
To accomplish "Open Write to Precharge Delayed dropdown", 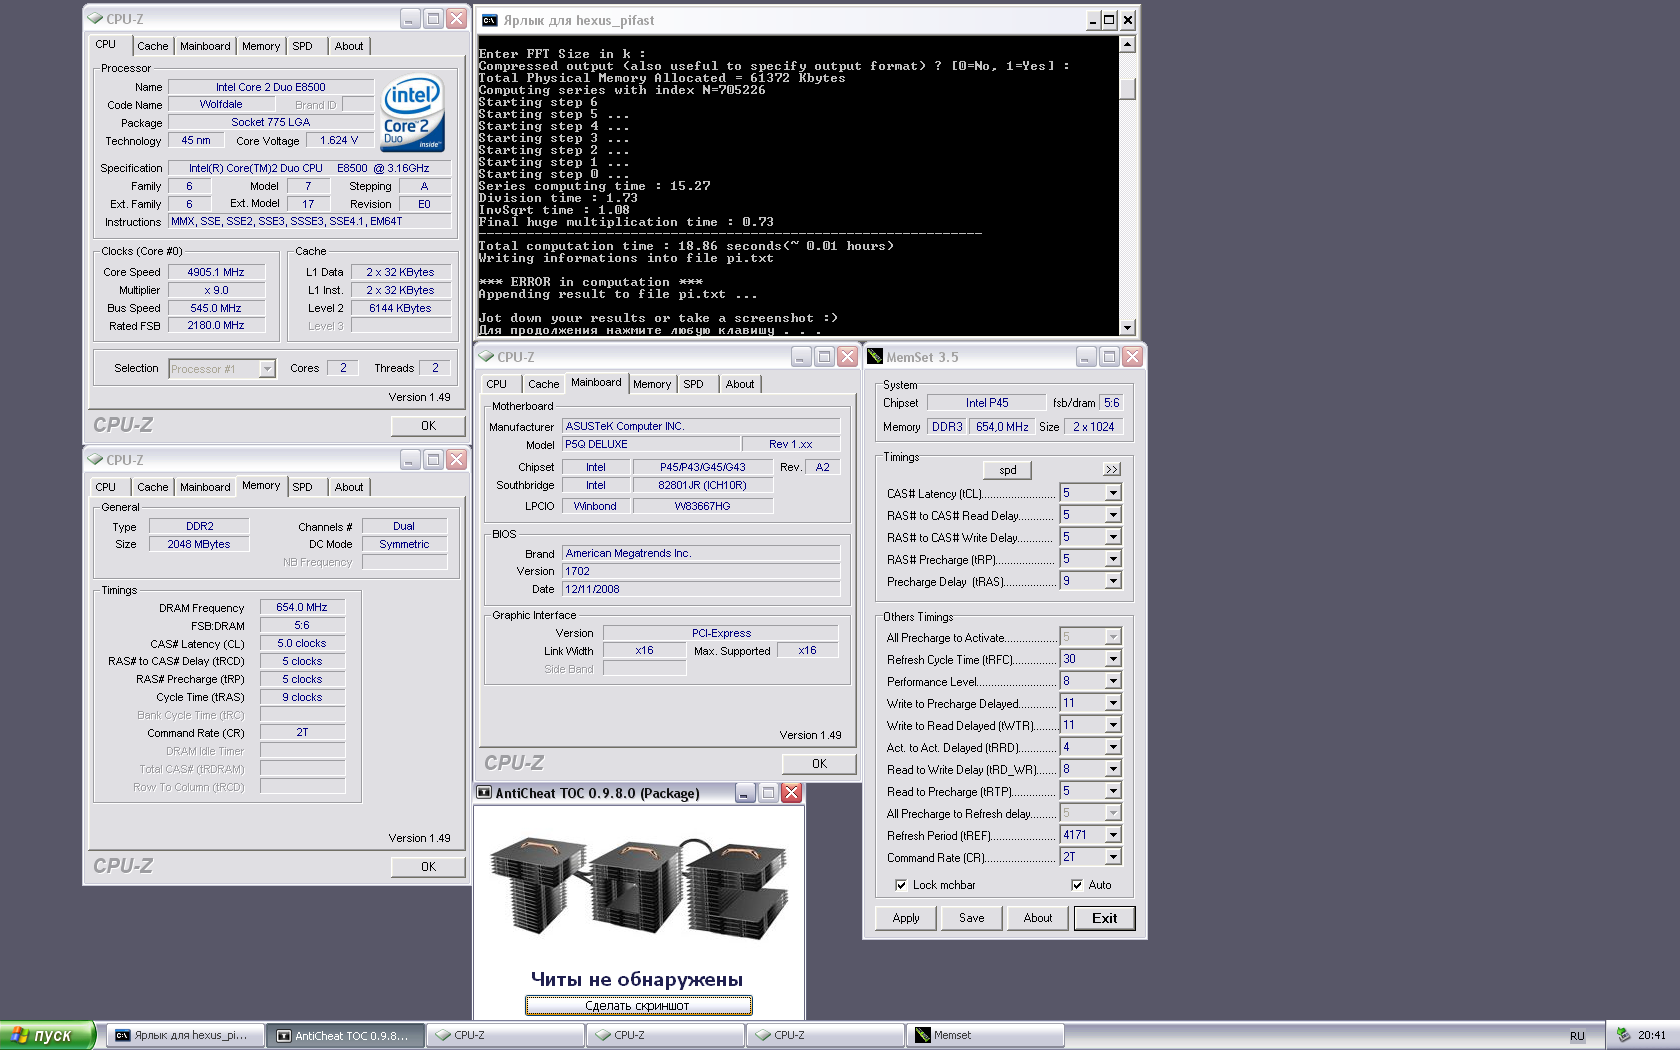I will (x=1113, y=703).
